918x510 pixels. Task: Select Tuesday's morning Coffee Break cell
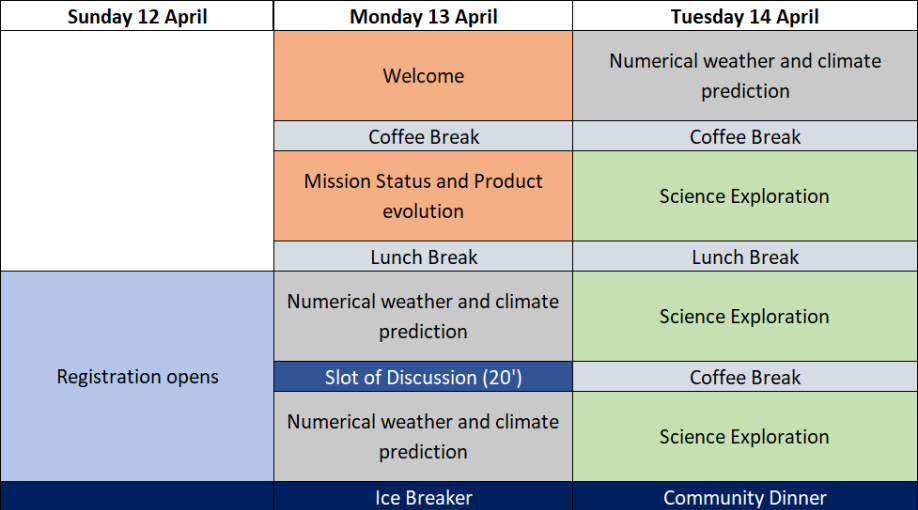point(745,137)
